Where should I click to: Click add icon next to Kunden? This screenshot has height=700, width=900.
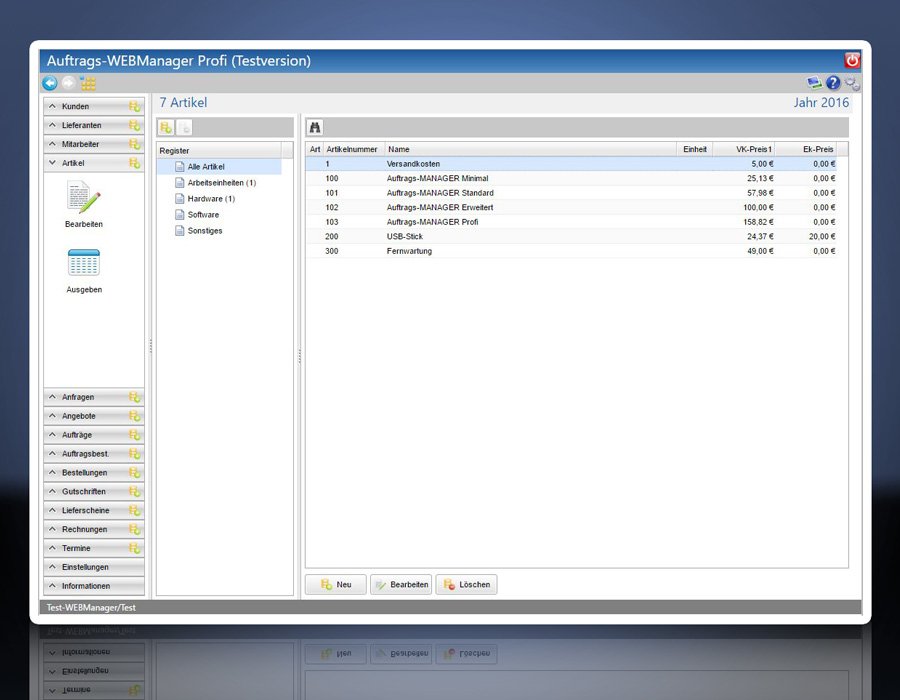click(134, 106)
